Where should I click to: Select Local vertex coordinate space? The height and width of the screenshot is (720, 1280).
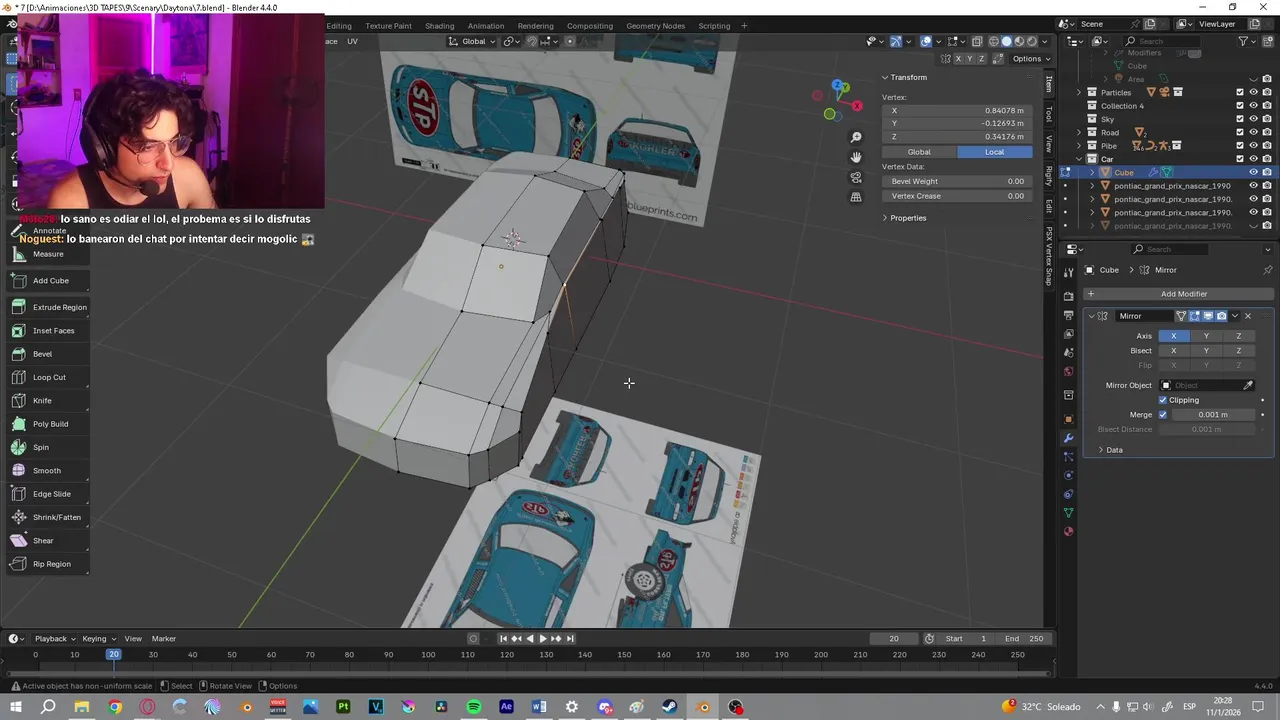pos(994,152)
